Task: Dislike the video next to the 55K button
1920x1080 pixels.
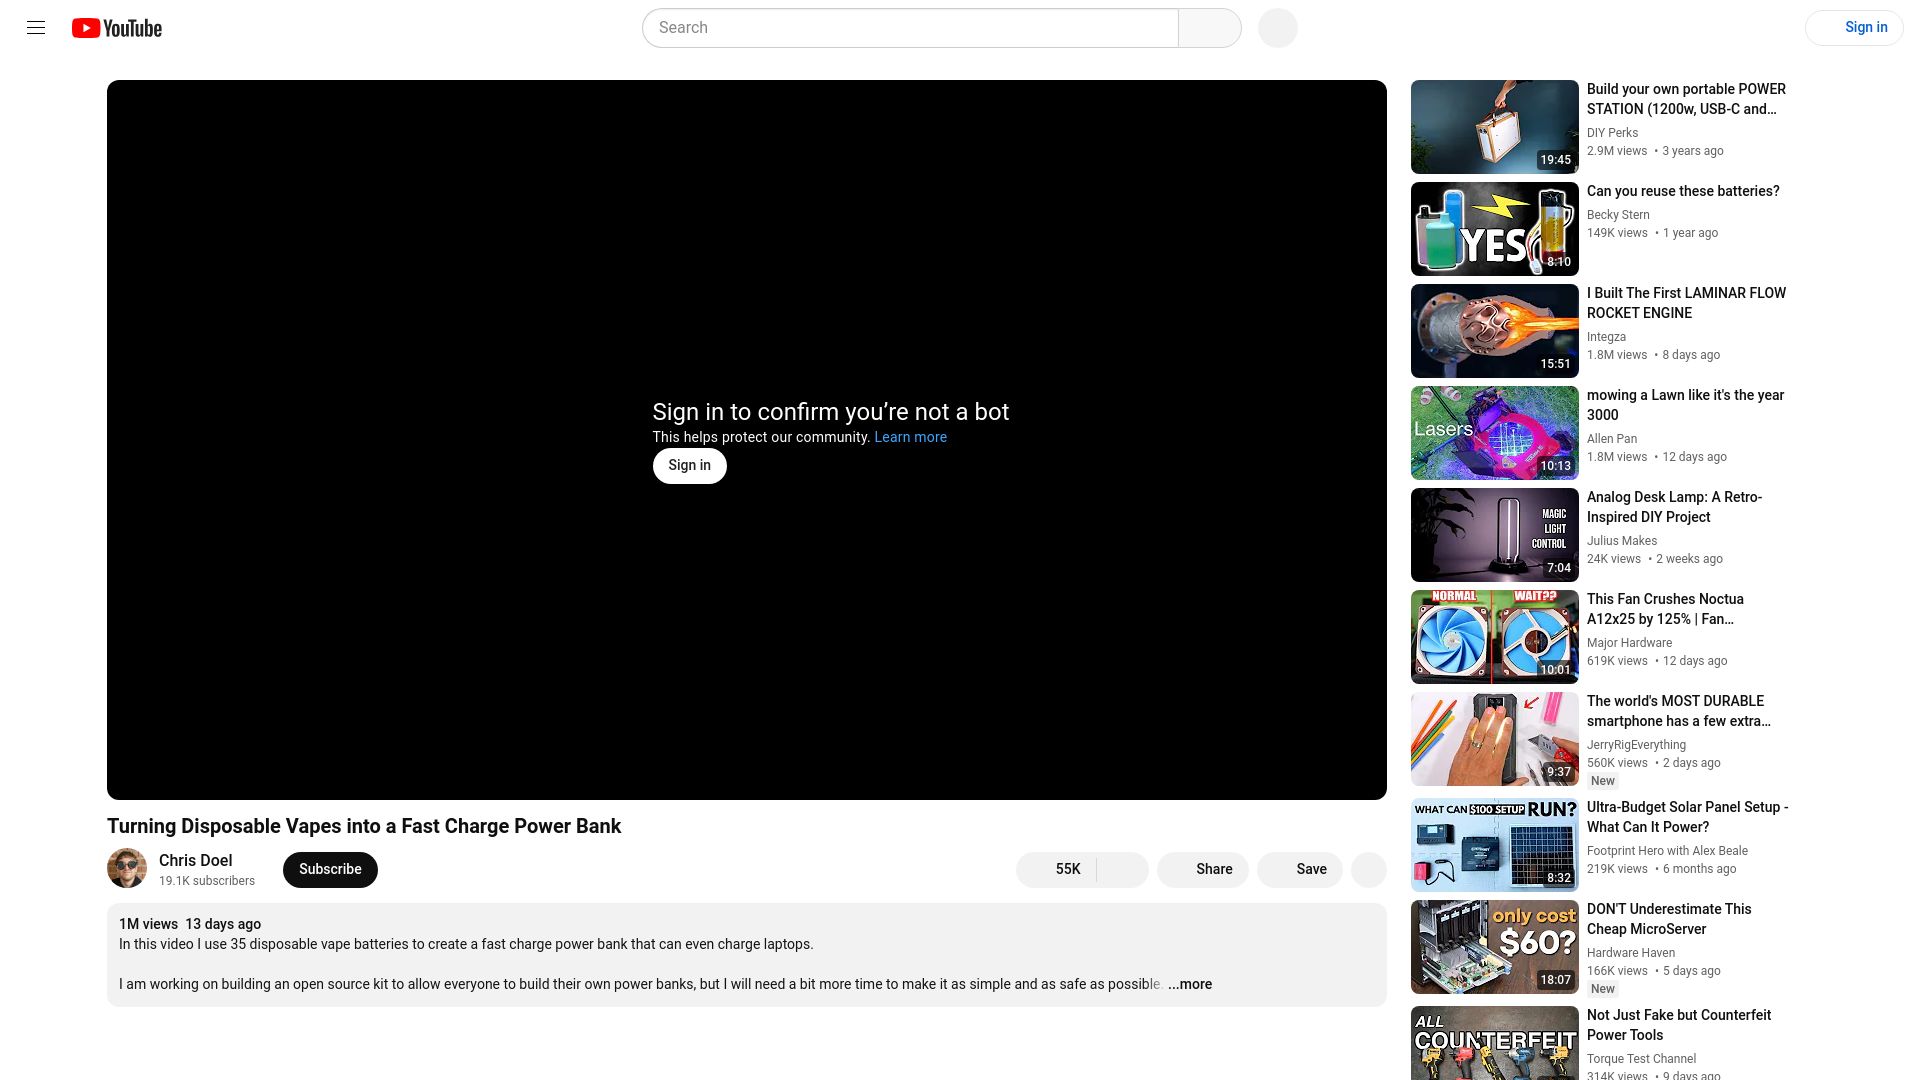Action: pos(1123,869)
